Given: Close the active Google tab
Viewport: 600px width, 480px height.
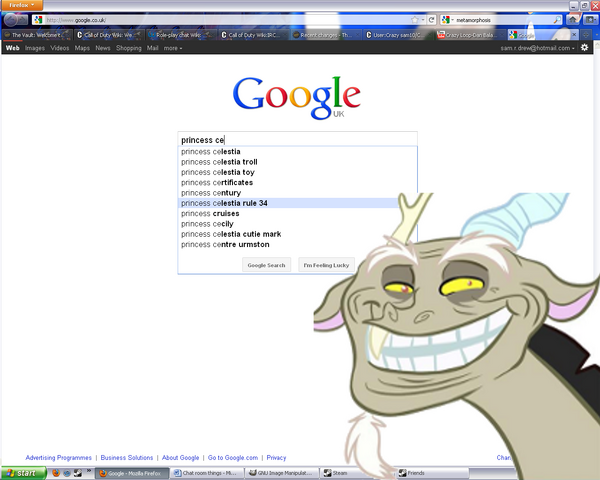Looking at the screenshot, I should (574, 35).
